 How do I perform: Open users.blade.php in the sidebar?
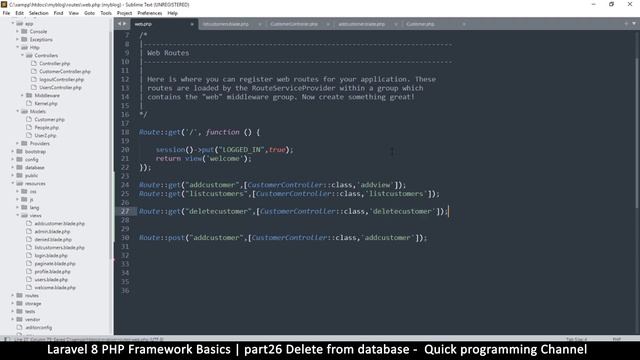pos(51,279)
